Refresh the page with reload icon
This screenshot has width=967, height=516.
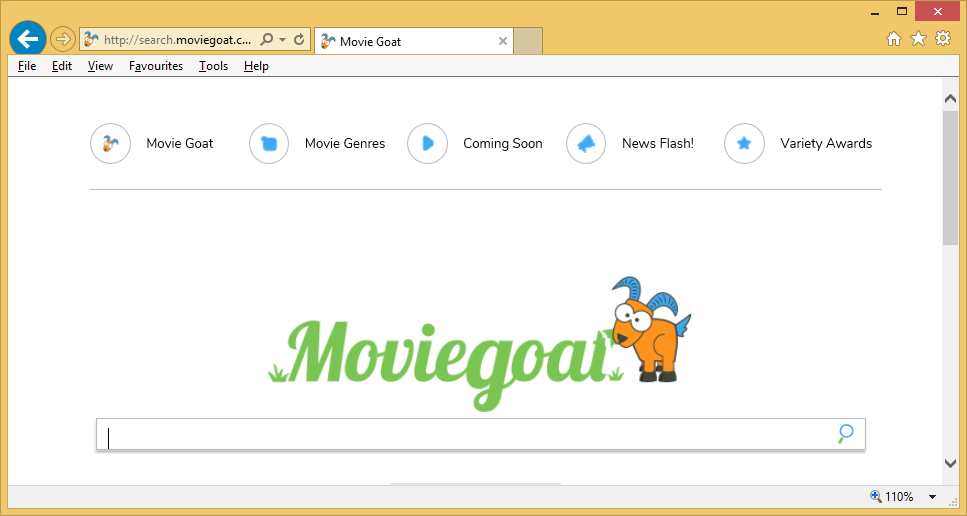coord(299,40)
